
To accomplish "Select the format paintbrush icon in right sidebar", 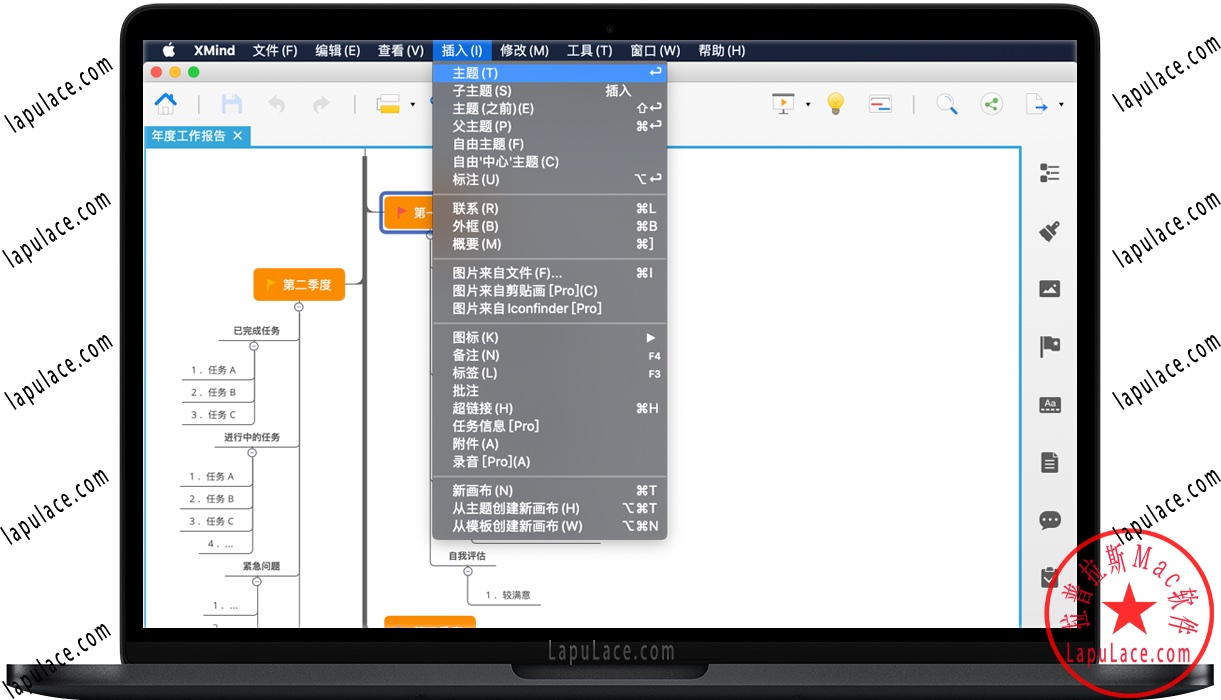I will click(1049, 230).
